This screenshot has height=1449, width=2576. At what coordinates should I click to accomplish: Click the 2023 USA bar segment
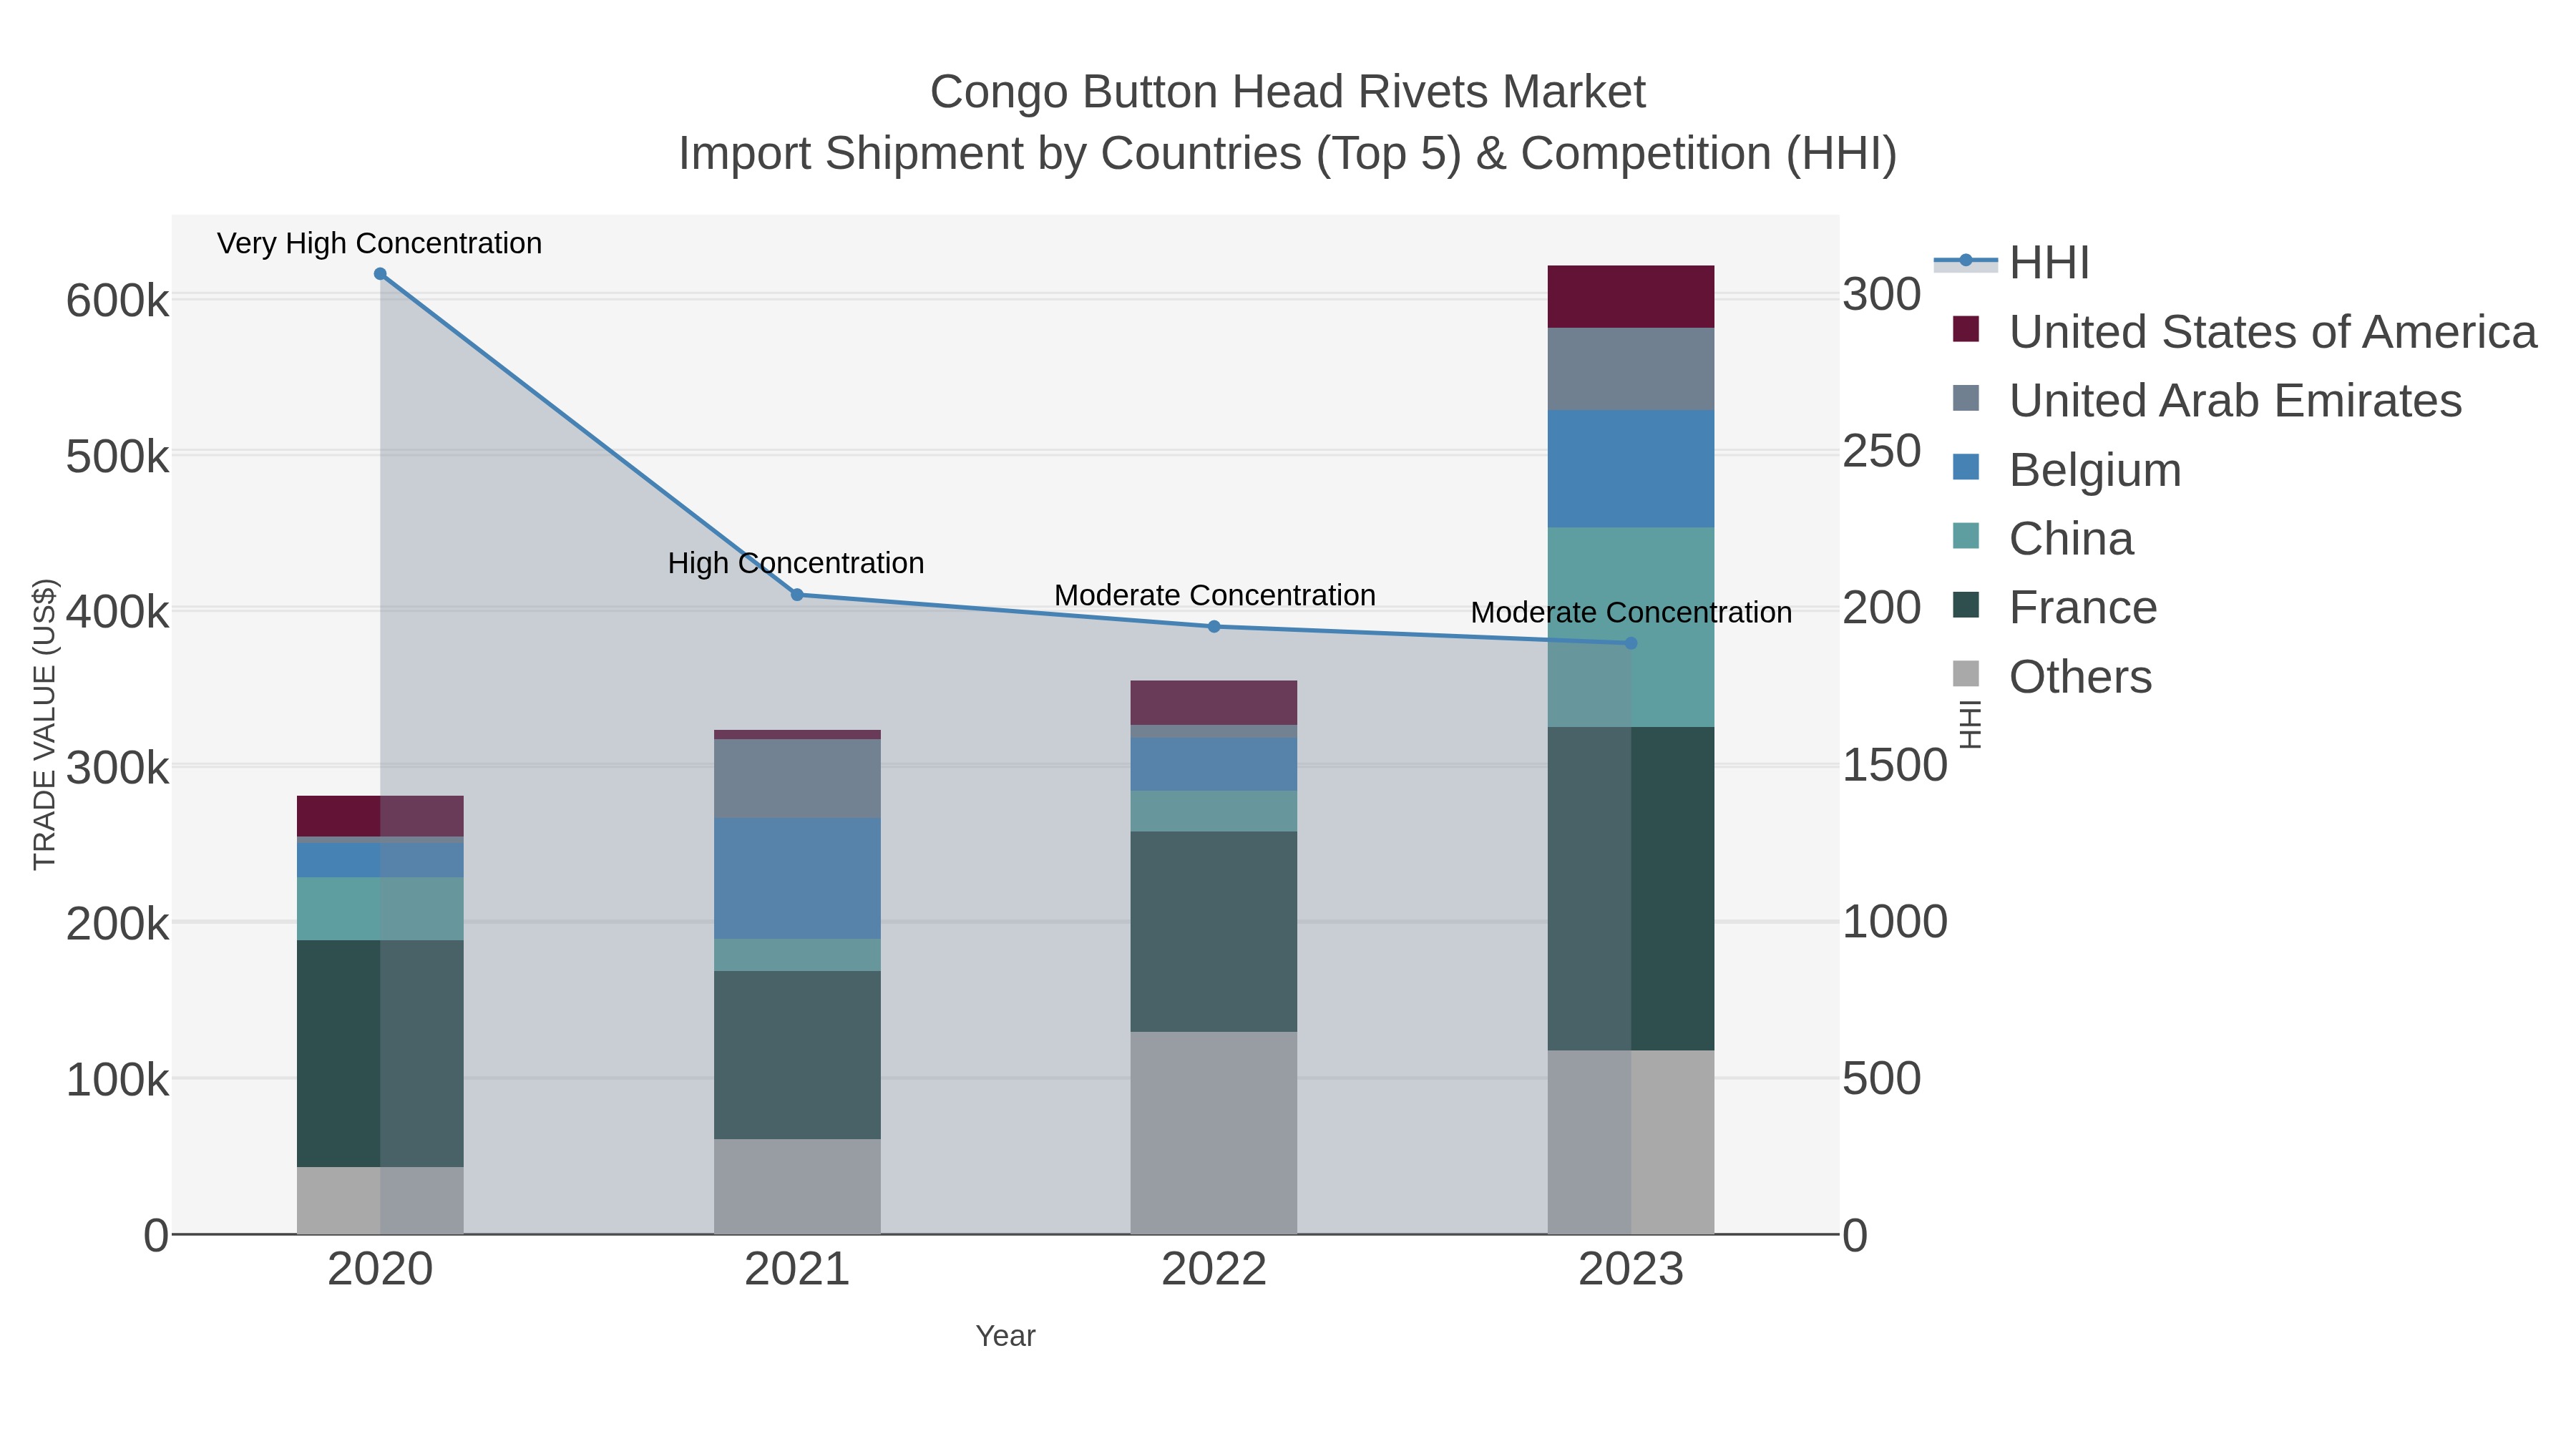1631,297
